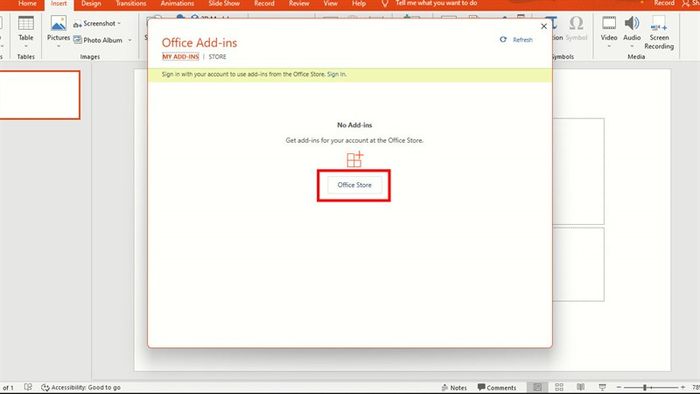Refresh the Office Add-ins list

516,40
